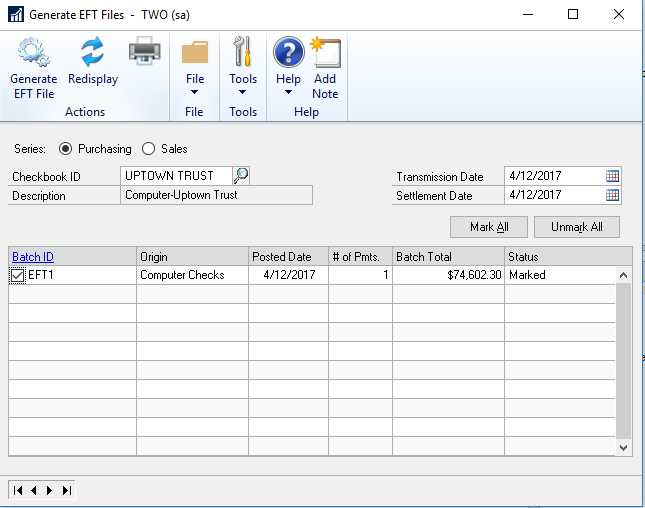Maximize the Generate EFT Files window
The width and height of the screenshot is (645, 508).
(573, 14)
